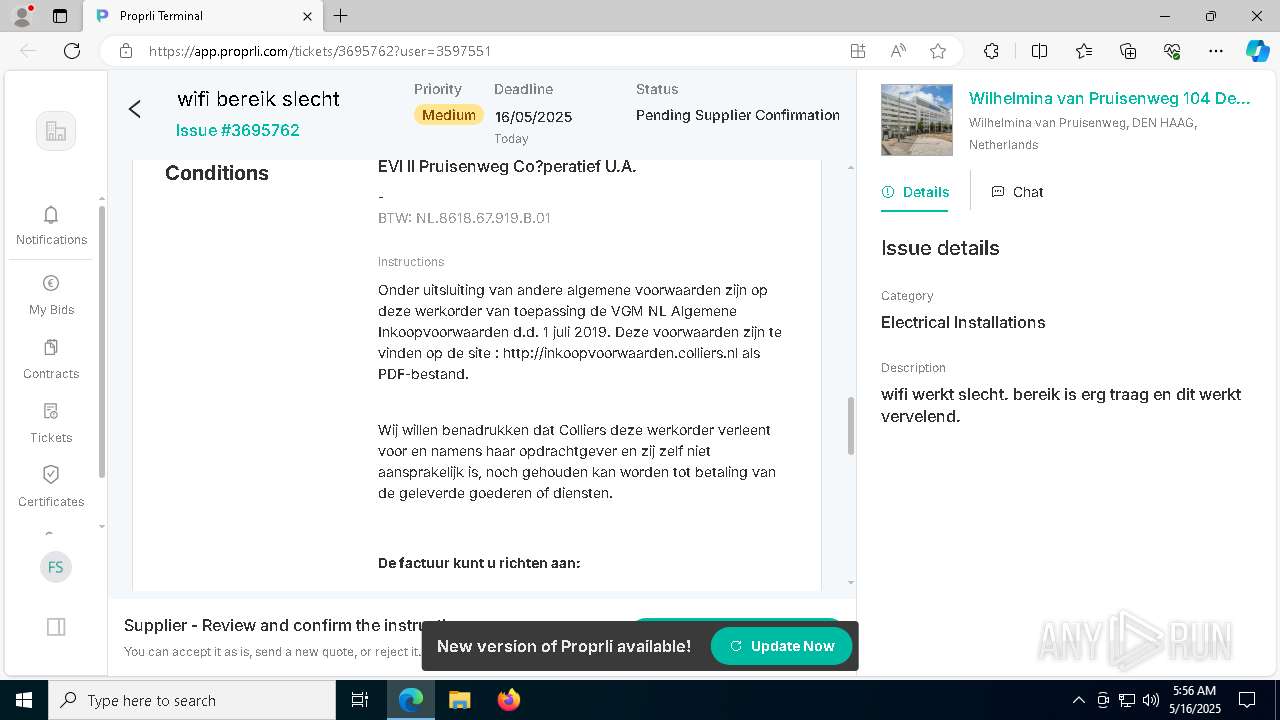The height and width of the screenshot is (720, 1280).
Task: View site information lock icon
Action: click(x=126, y=51)
